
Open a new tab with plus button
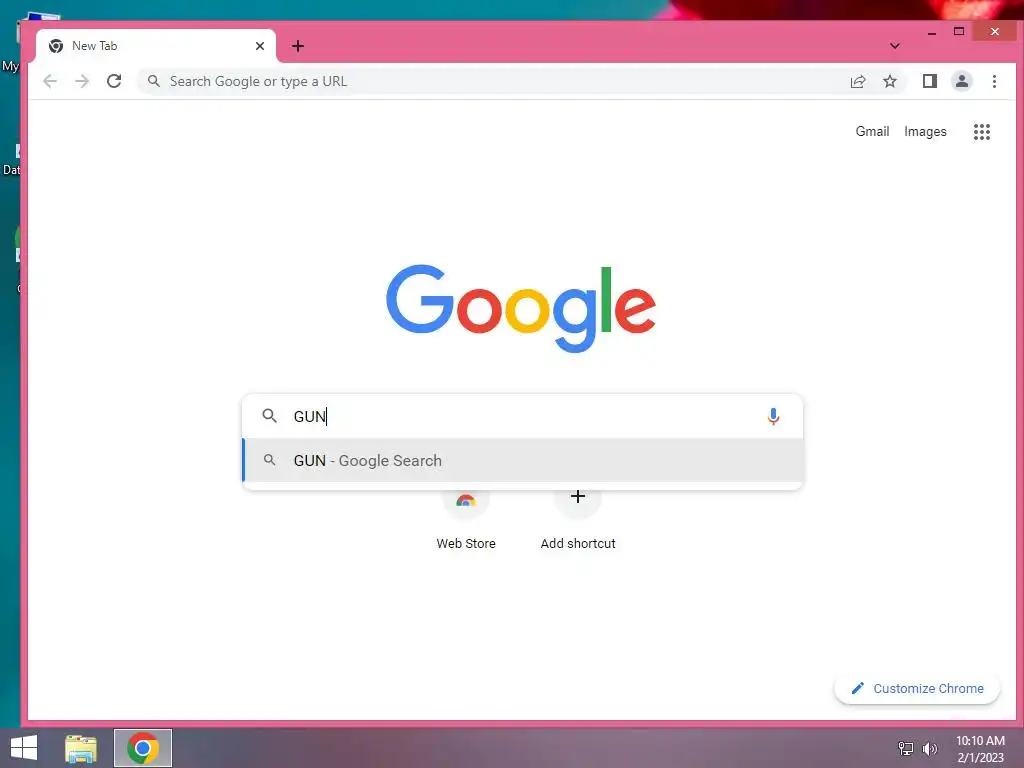(x=298, y=46)
